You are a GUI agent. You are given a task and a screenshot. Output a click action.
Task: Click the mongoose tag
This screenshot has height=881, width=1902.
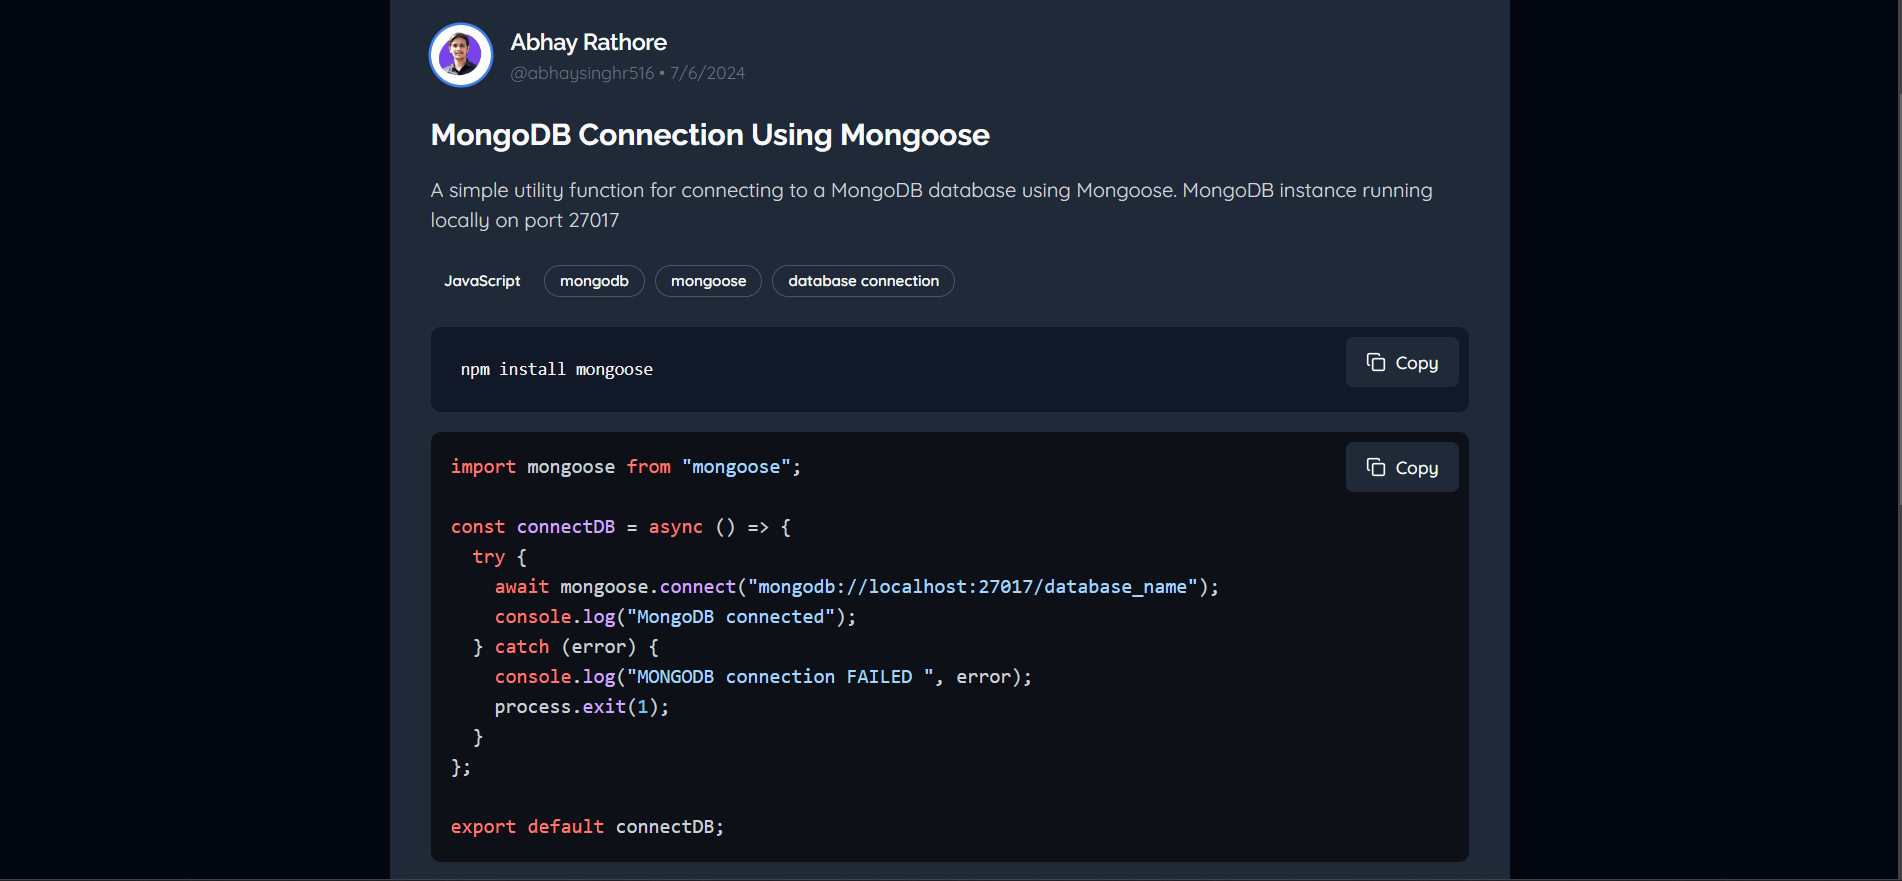pyautogui.click(x=708, y=281)
